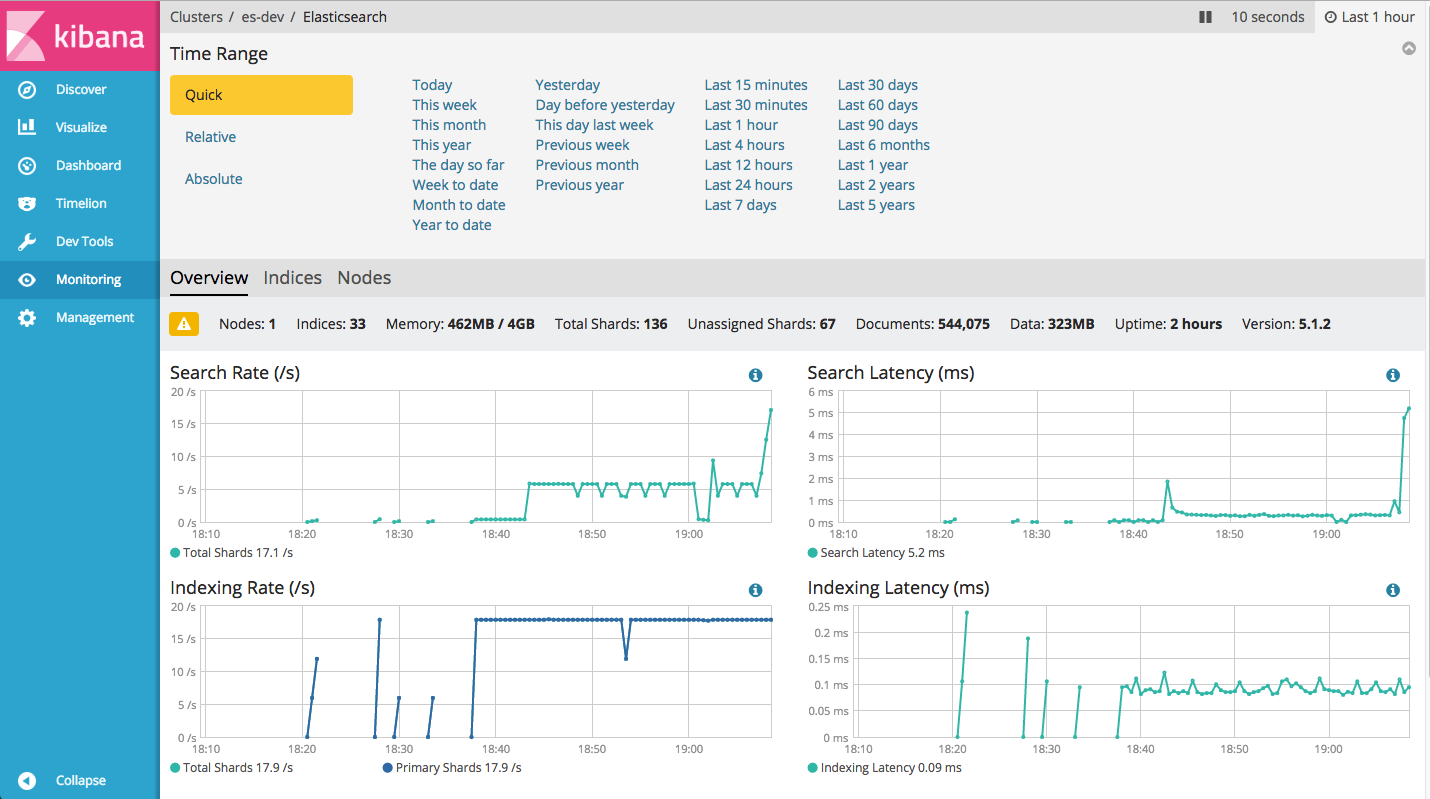
Task: Choose Month to date range
Action: [459, 205]
